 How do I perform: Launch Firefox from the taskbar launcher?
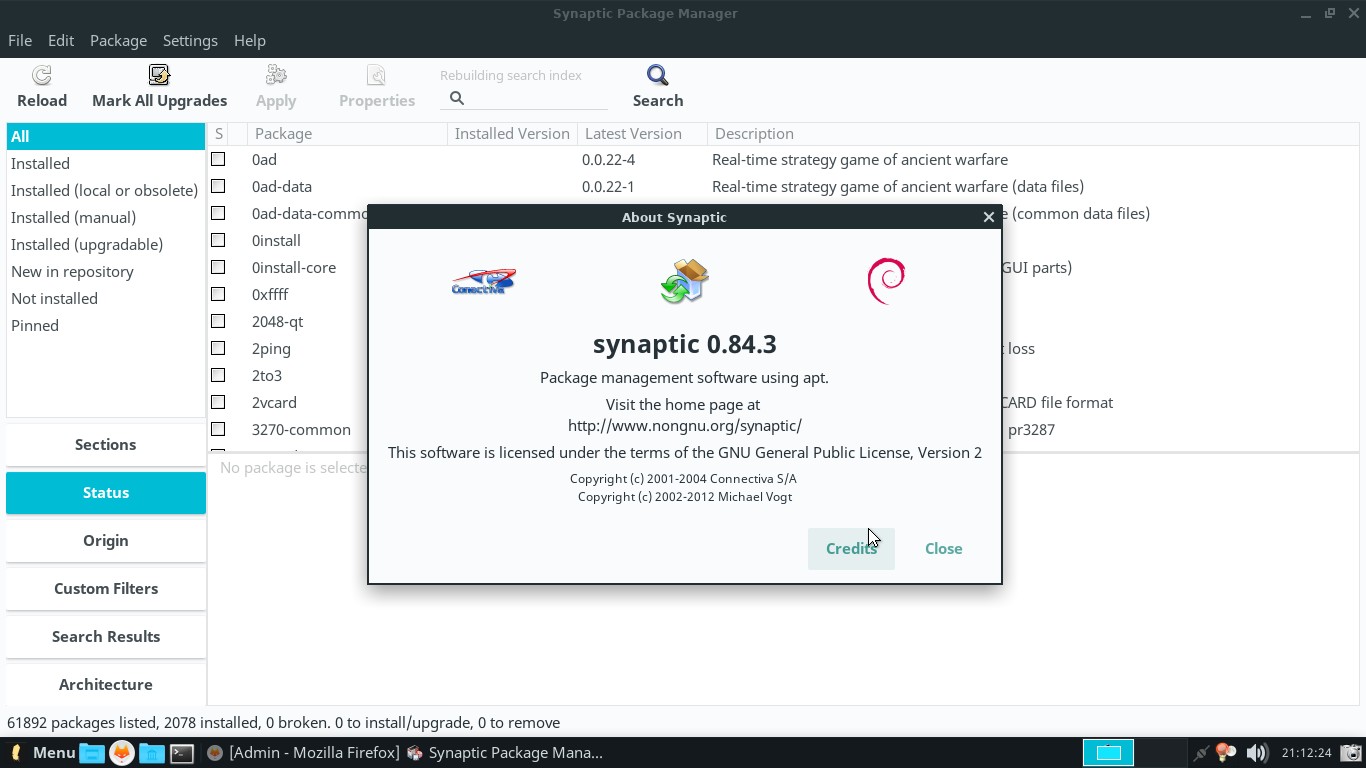point(121,753)
